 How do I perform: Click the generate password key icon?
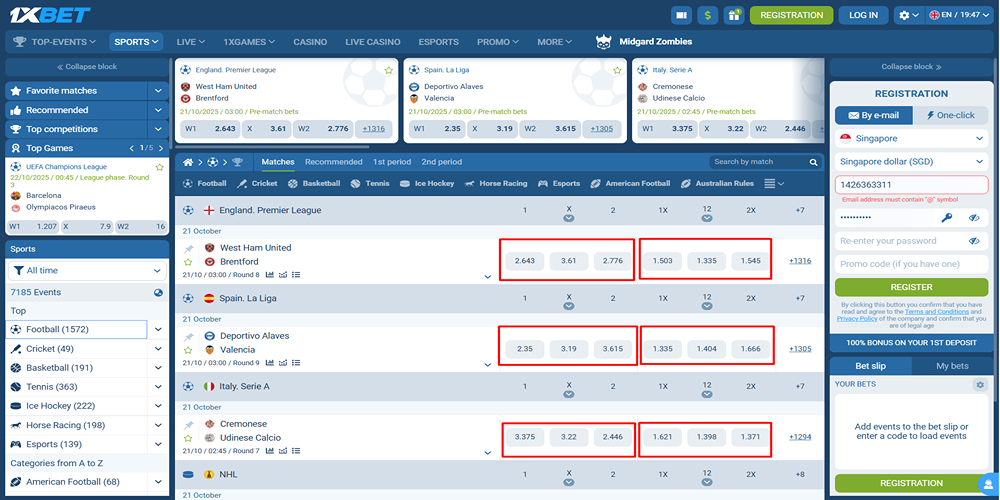[946, 217]
